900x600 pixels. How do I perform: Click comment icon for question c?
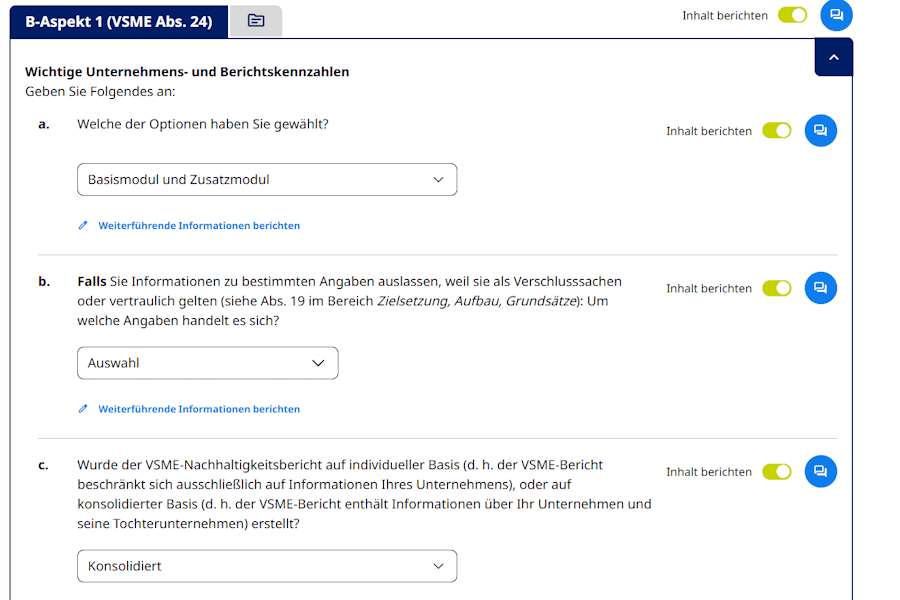(x=820, y=472)
